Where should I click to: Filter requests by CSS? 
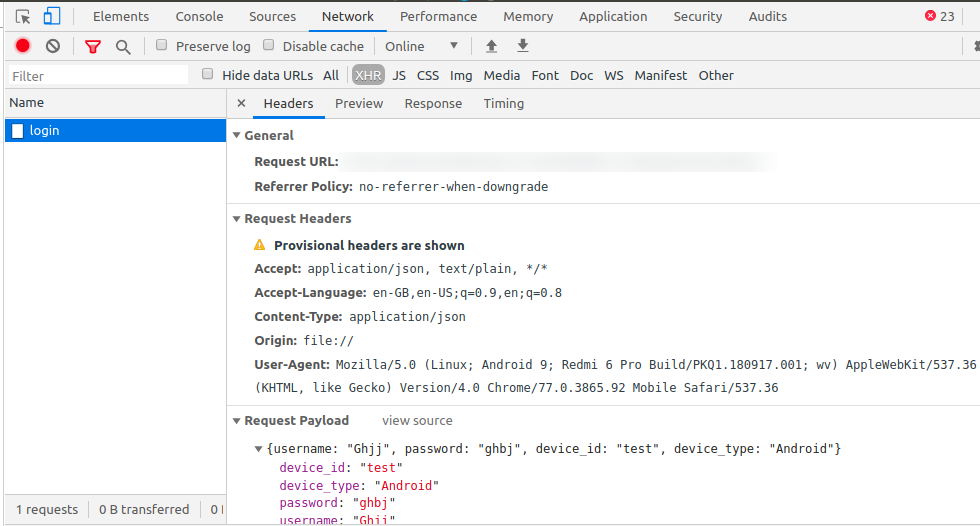click(x=428, y=76)
